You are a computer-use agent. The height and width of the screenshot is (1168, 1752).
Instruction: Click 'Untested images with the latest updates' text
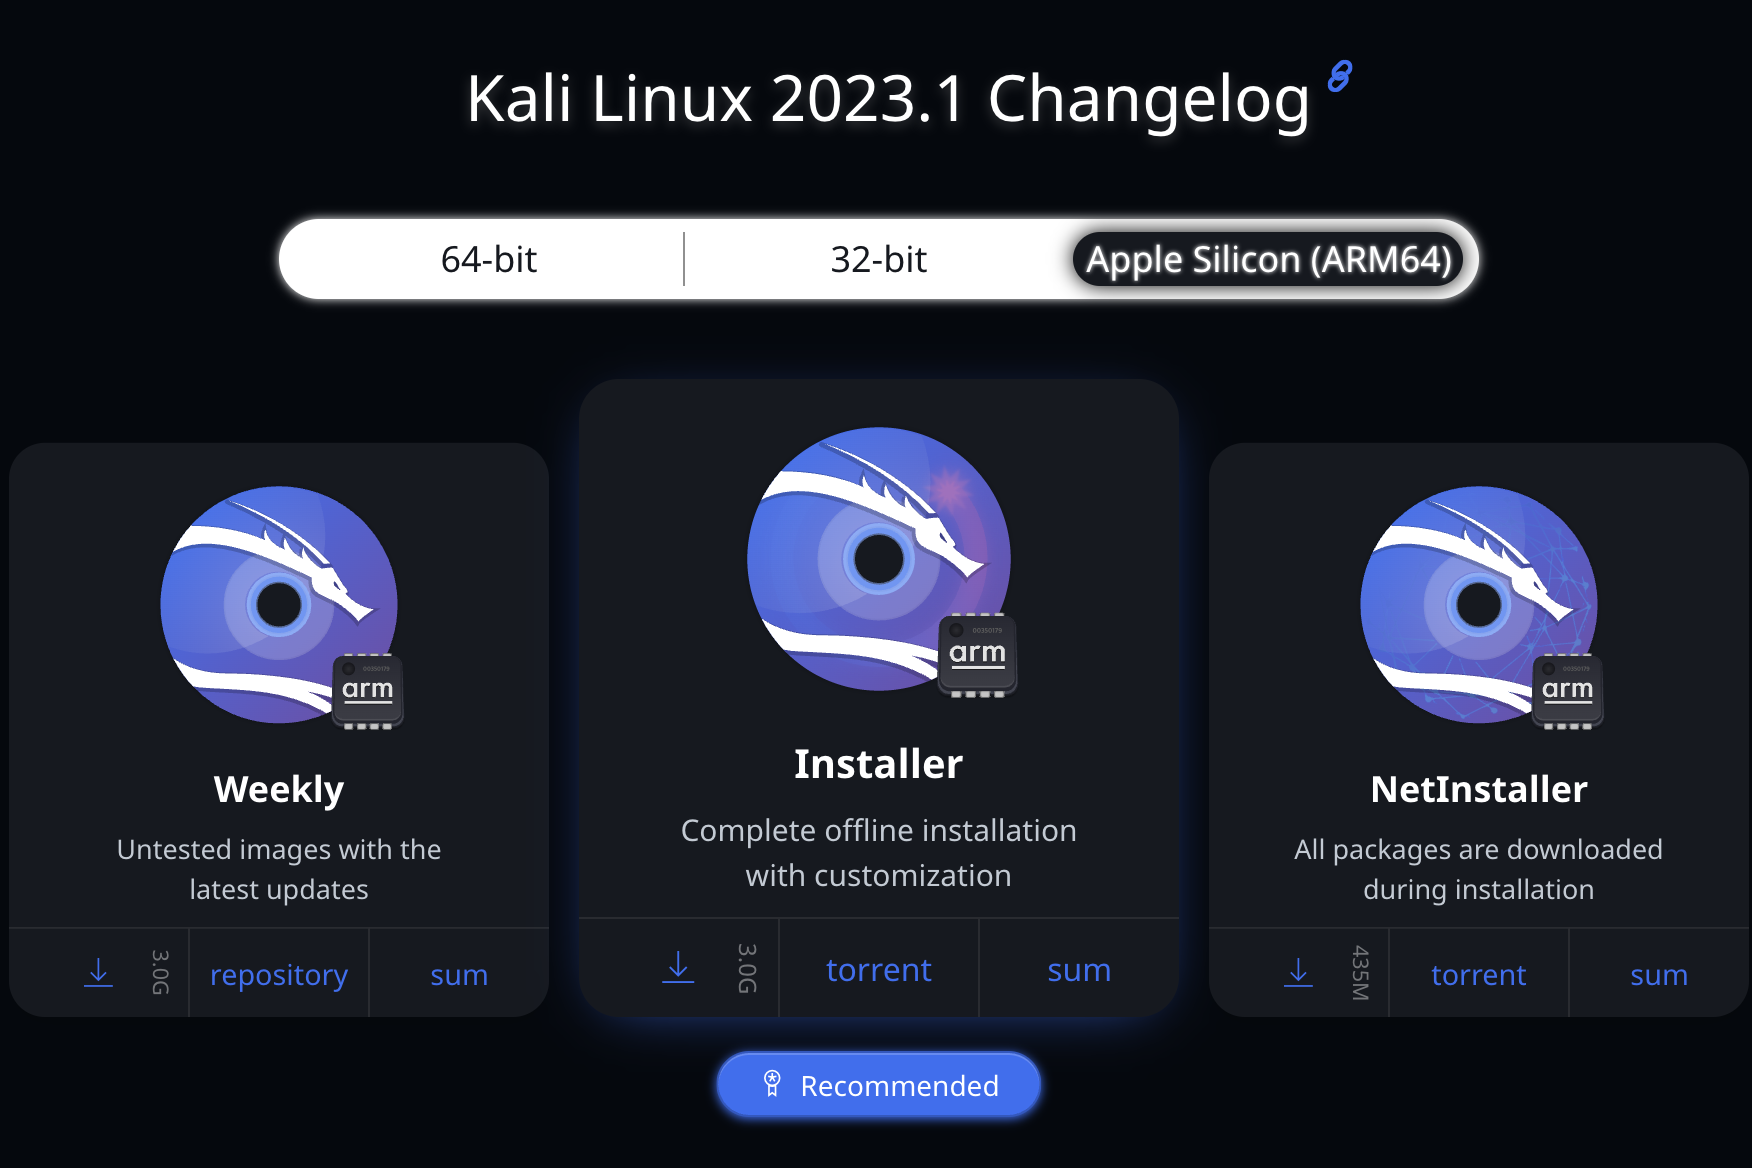[x=279, y=869]
